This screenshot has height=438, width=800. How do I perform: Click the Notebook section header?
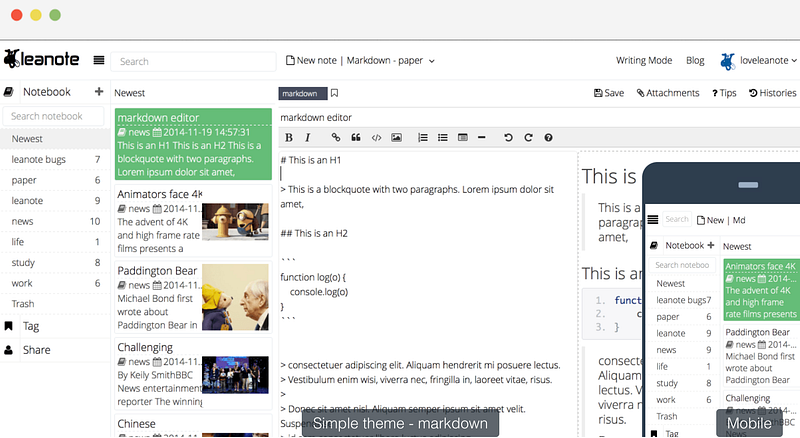point(47,92)
